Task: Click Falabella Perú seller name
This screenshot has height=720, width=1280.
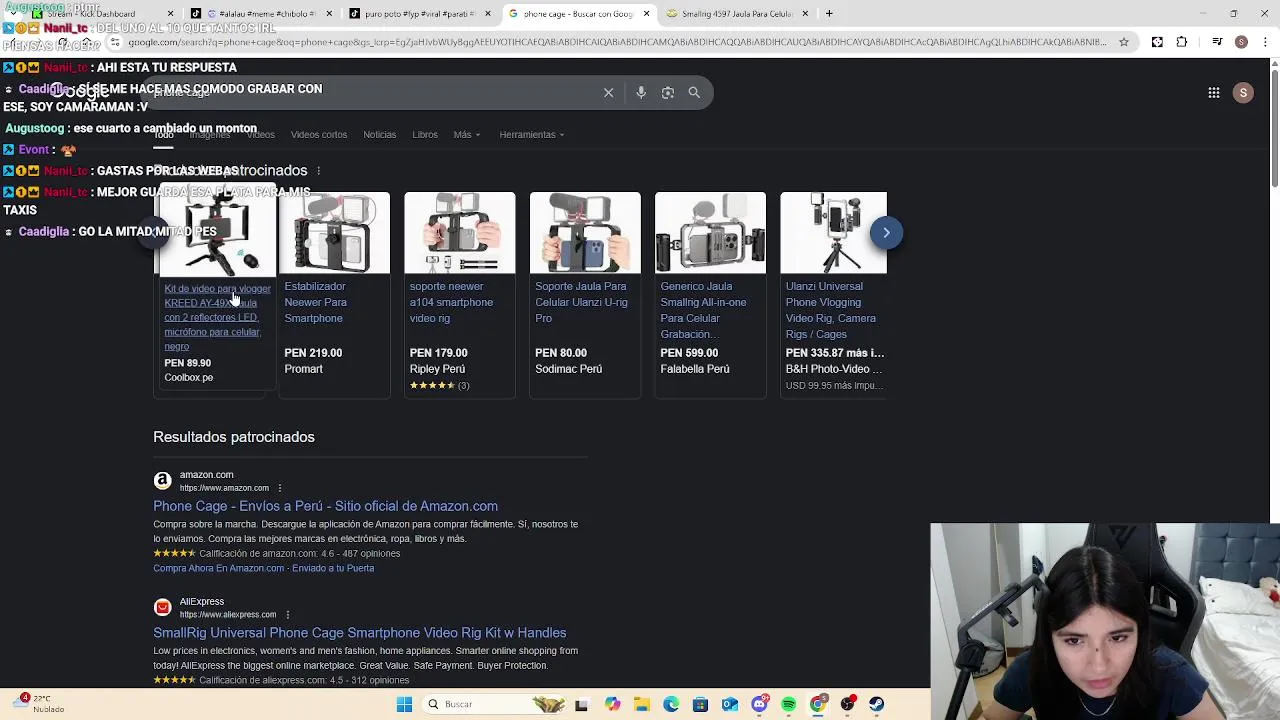Action: point(695,369)
